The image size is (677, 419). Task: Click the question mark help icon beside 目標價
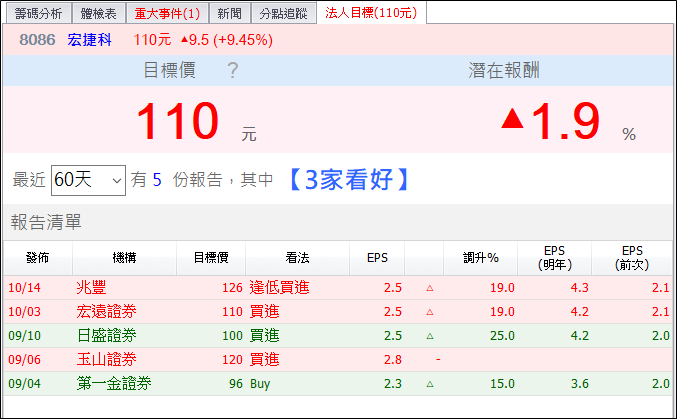[233, 70]
